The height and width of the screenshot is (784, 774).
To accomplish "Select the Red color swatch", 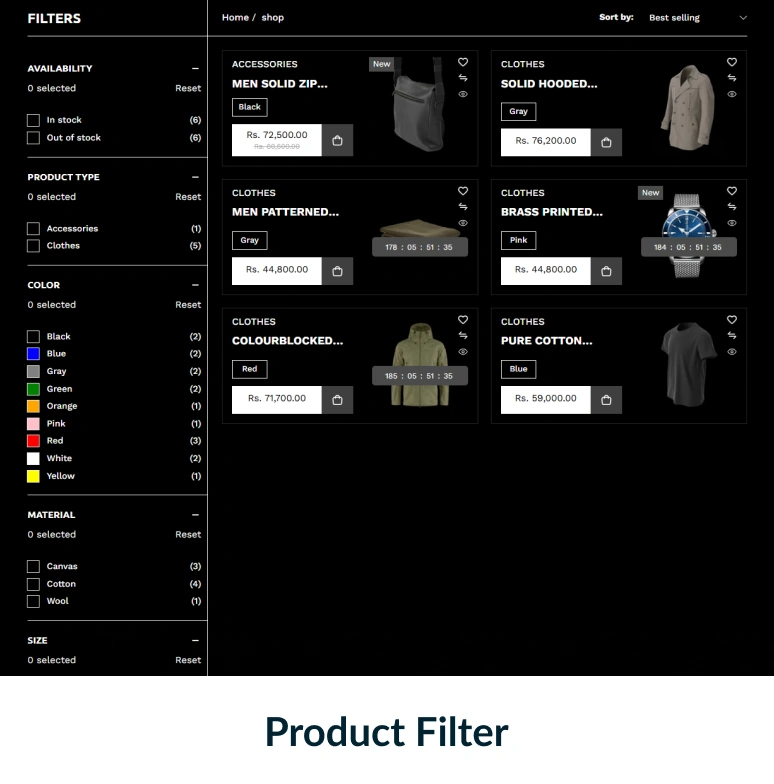I will tap(34, 441).
